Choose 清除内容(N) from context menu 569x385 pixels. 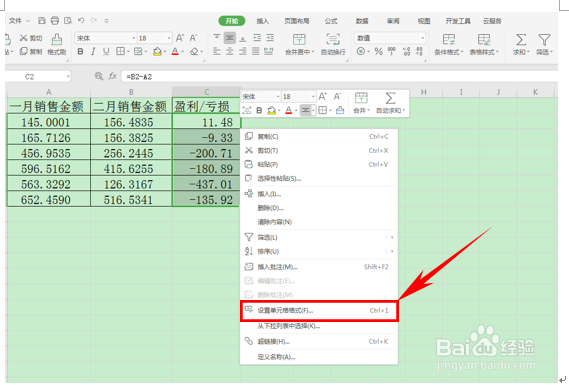[x=319, y=222]
